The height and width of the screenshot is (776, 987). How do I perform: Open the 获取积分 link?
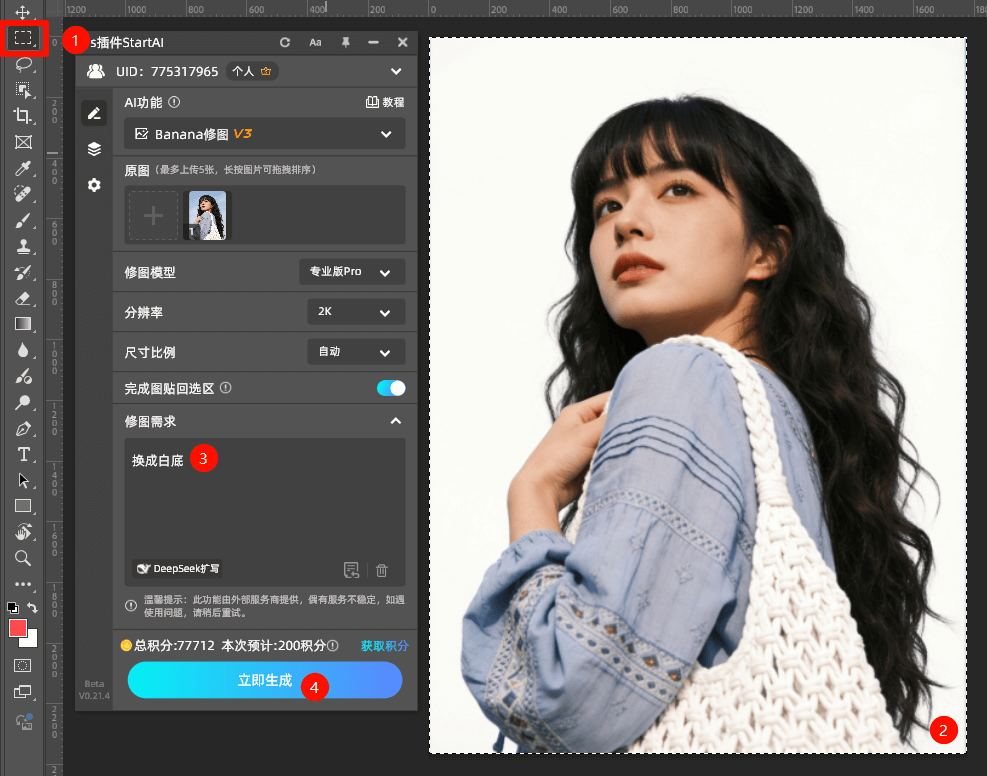click(383, 646)
